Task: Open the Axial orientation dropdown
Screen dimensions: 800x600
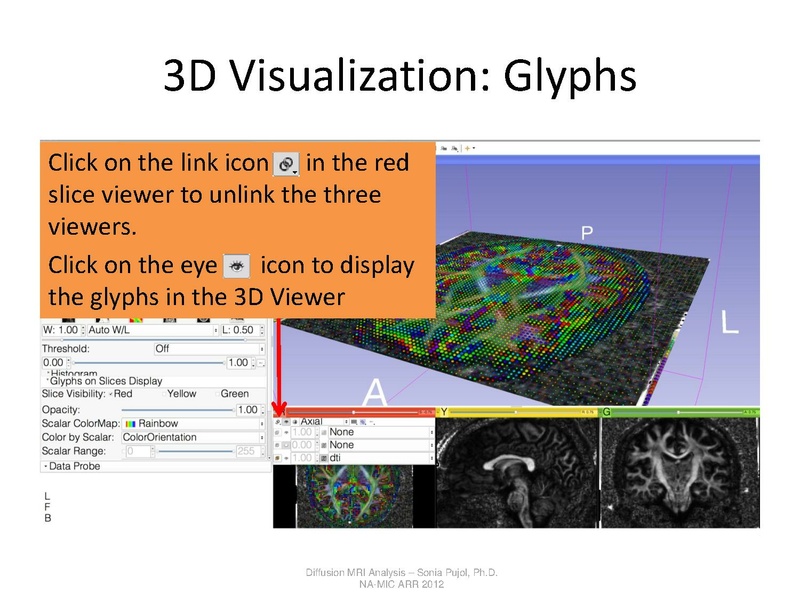Action: [324, 422]
